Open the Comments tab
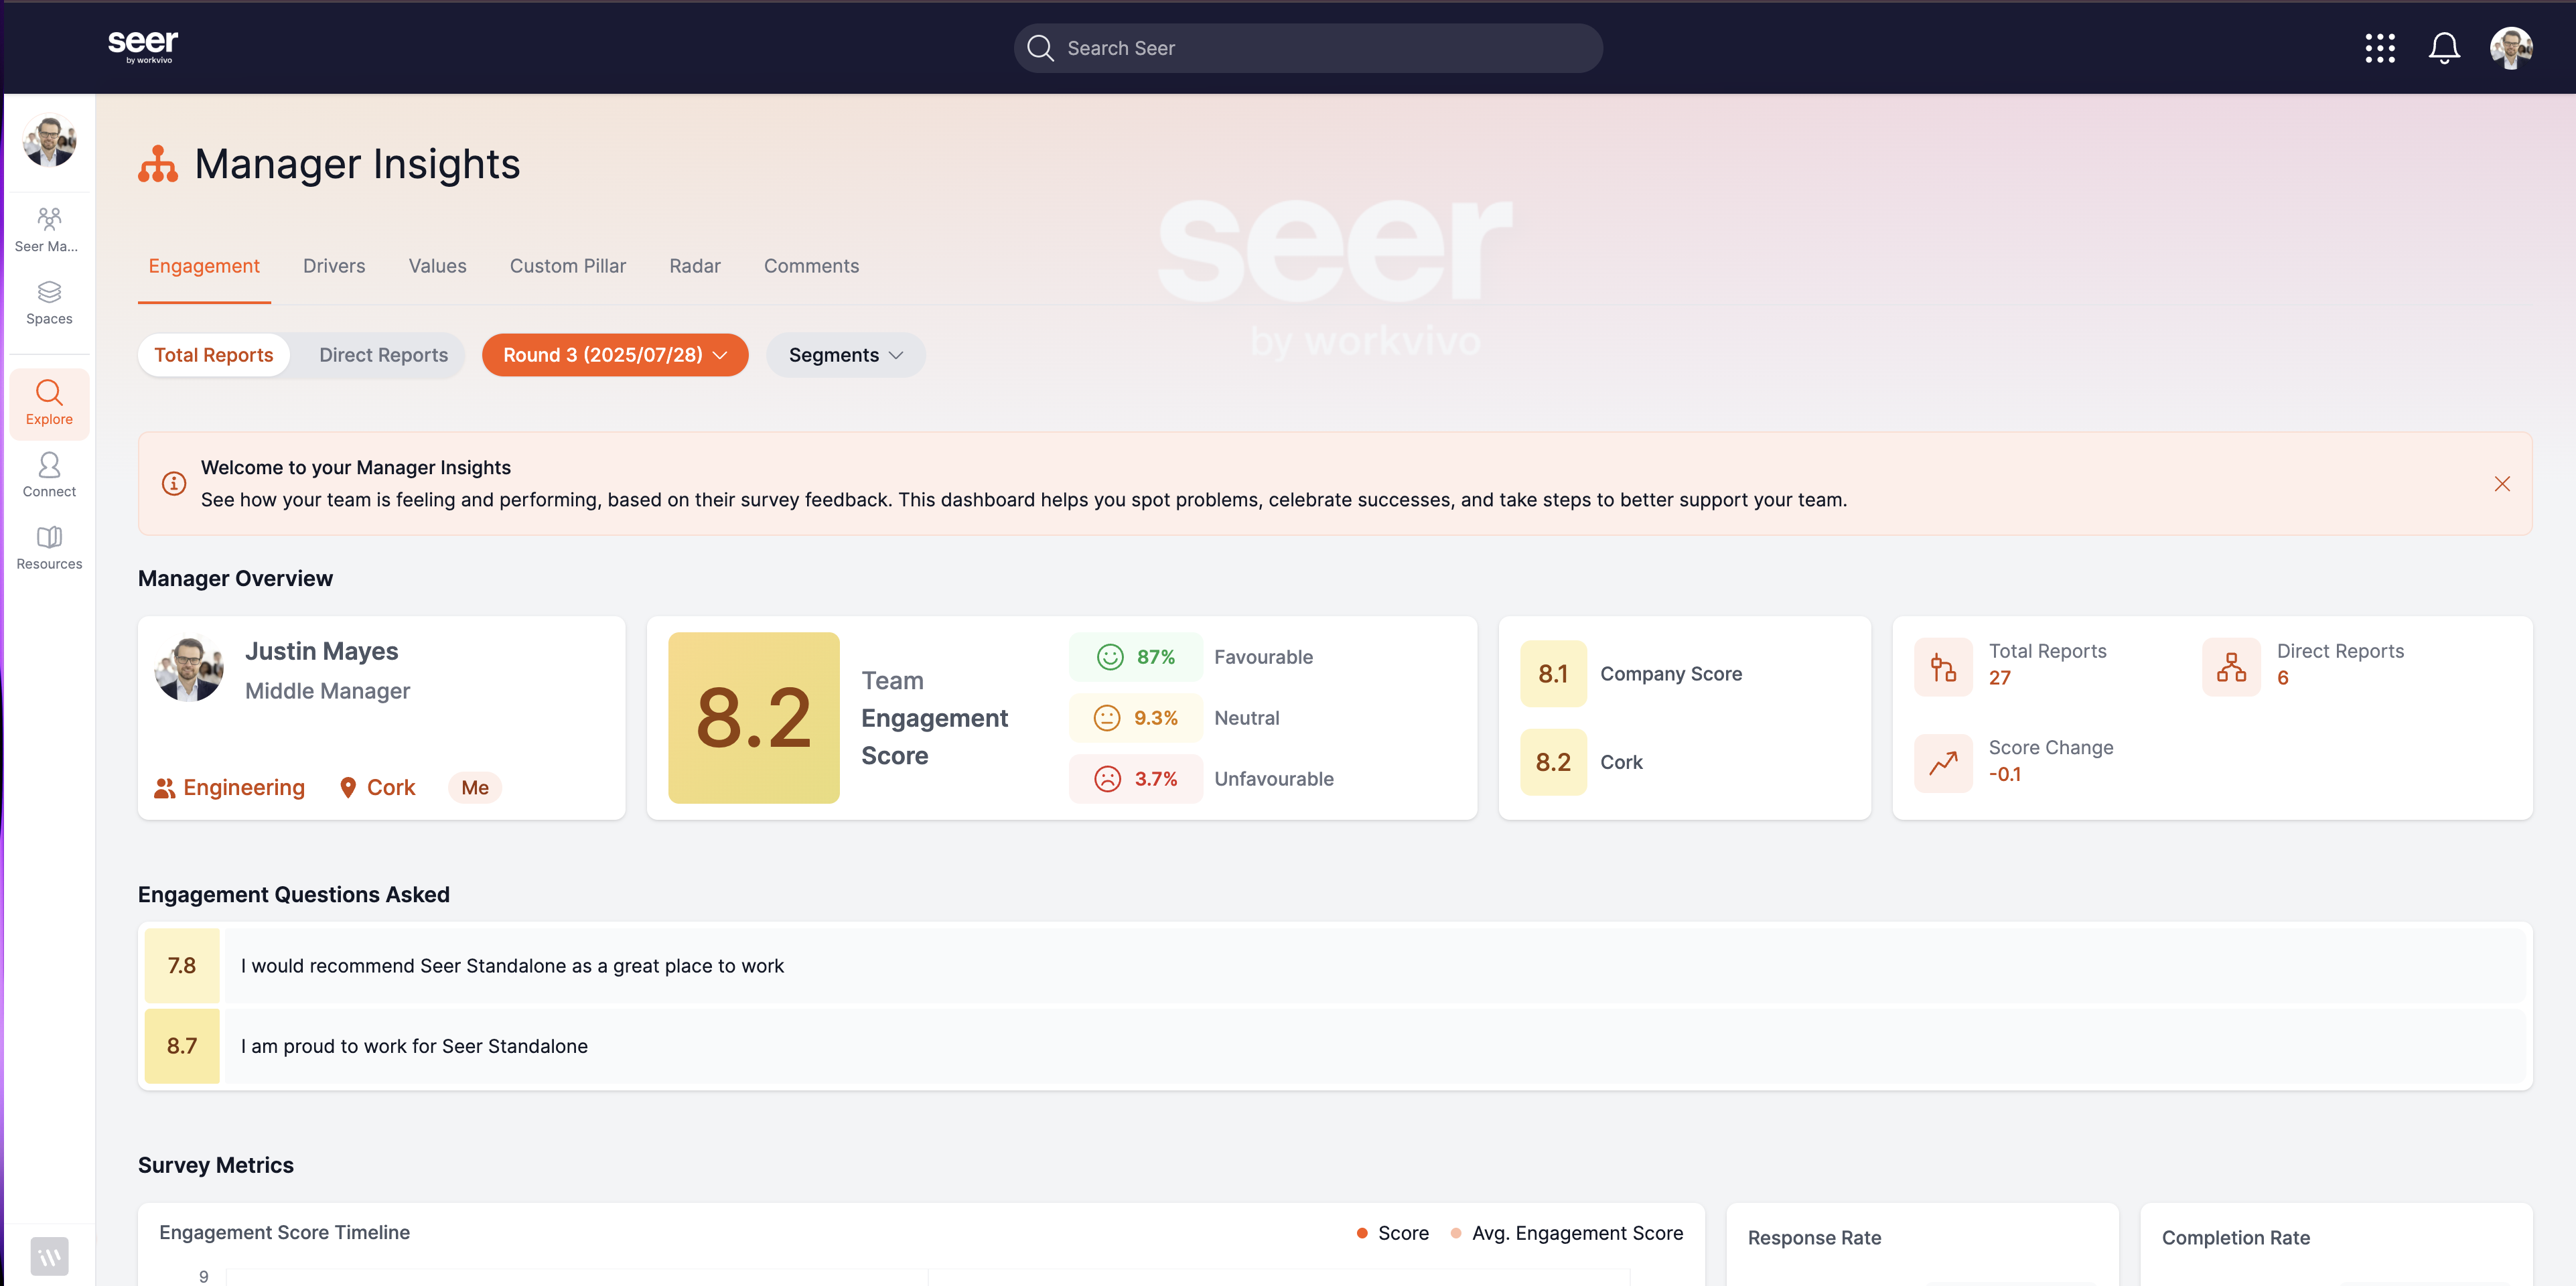 pyautogui.click(x=811, y=266)
